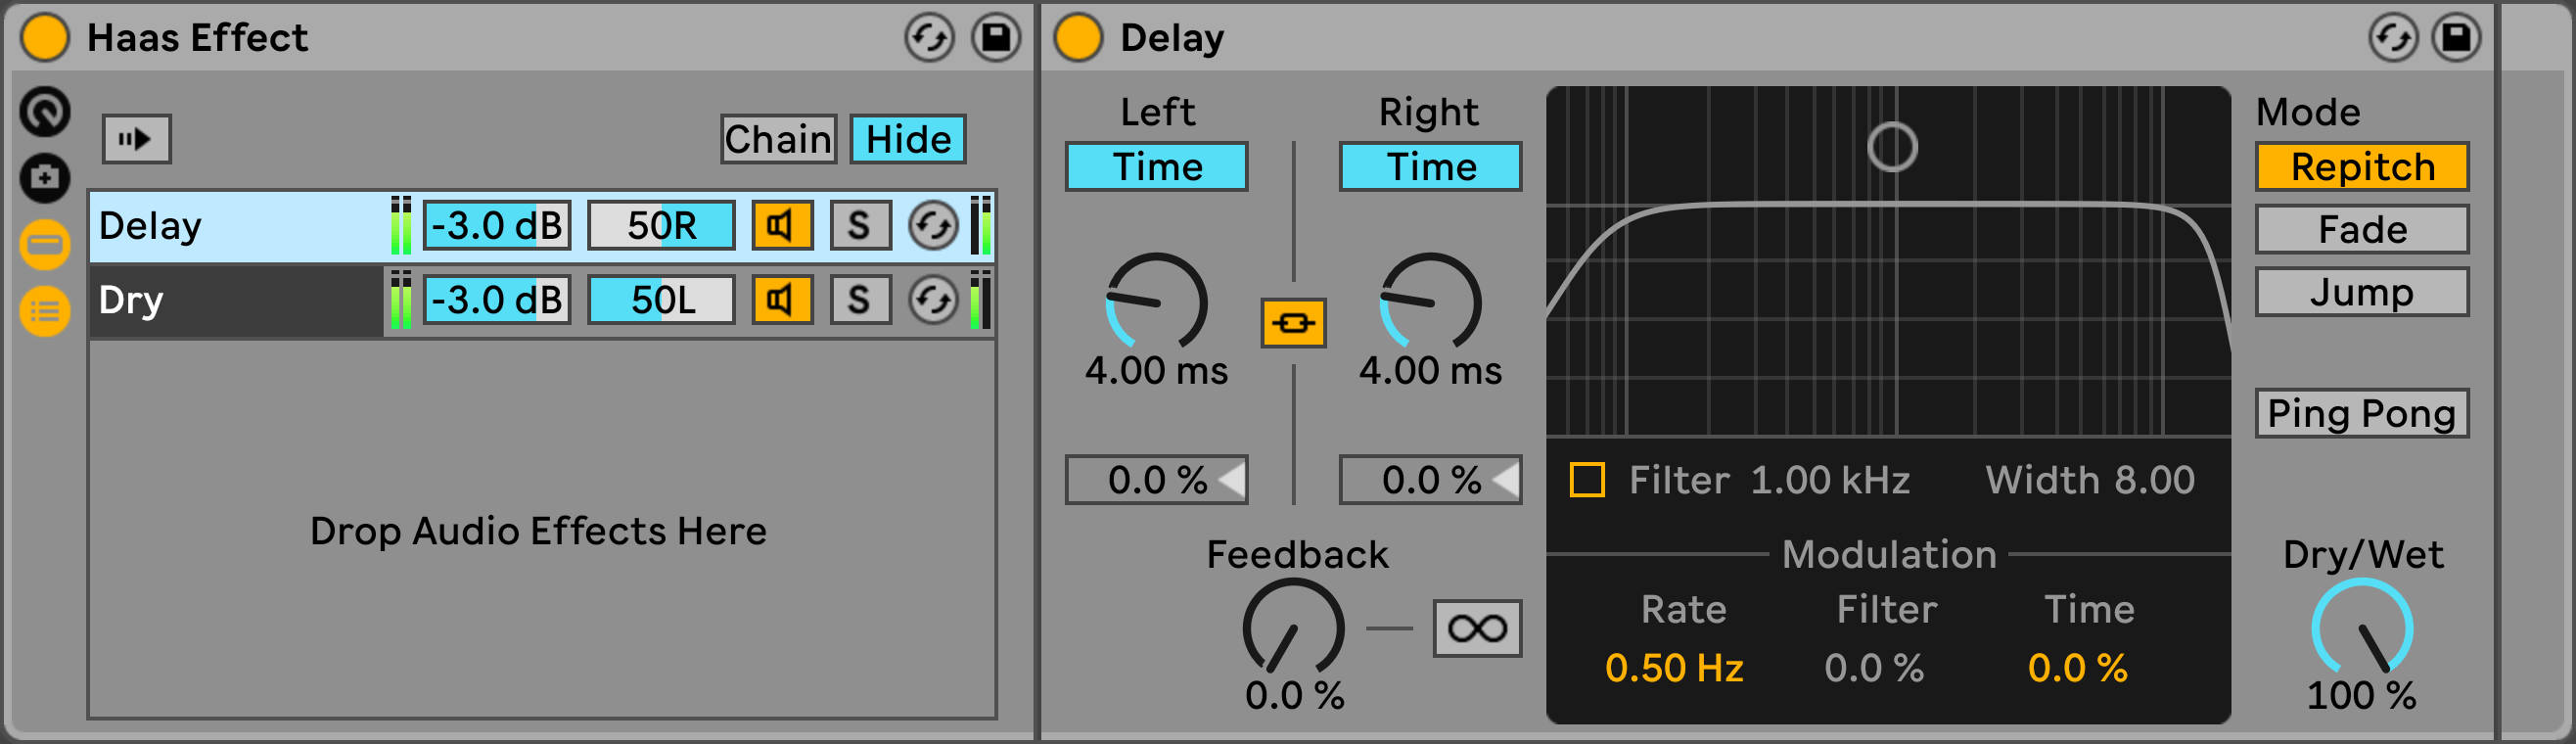Mute the Dry chain with speaker icon
The image size is (2576, 744).
(781, 300)
